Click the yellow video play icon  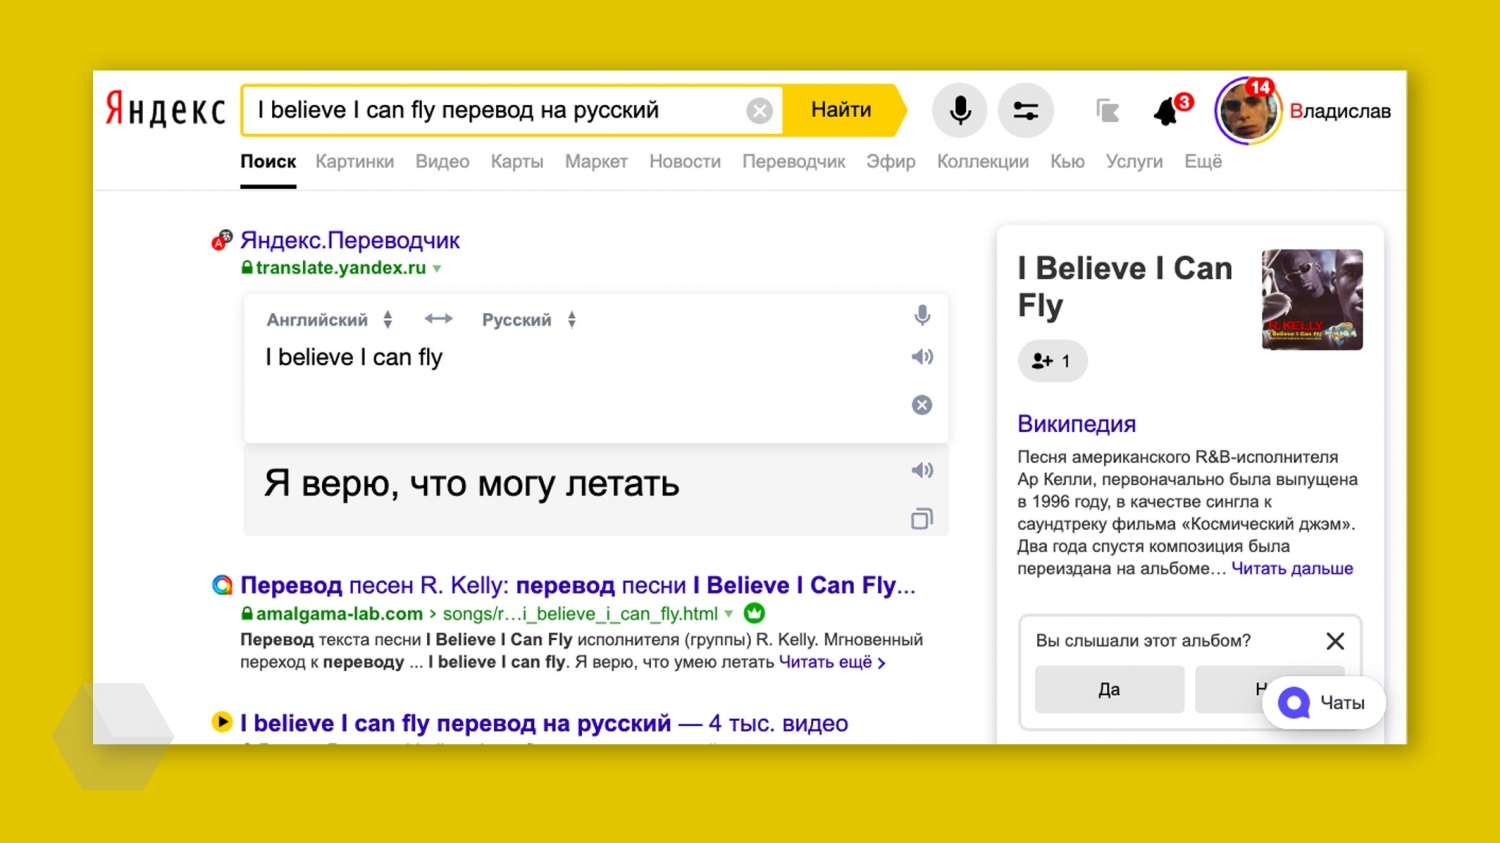pos(222,722)
